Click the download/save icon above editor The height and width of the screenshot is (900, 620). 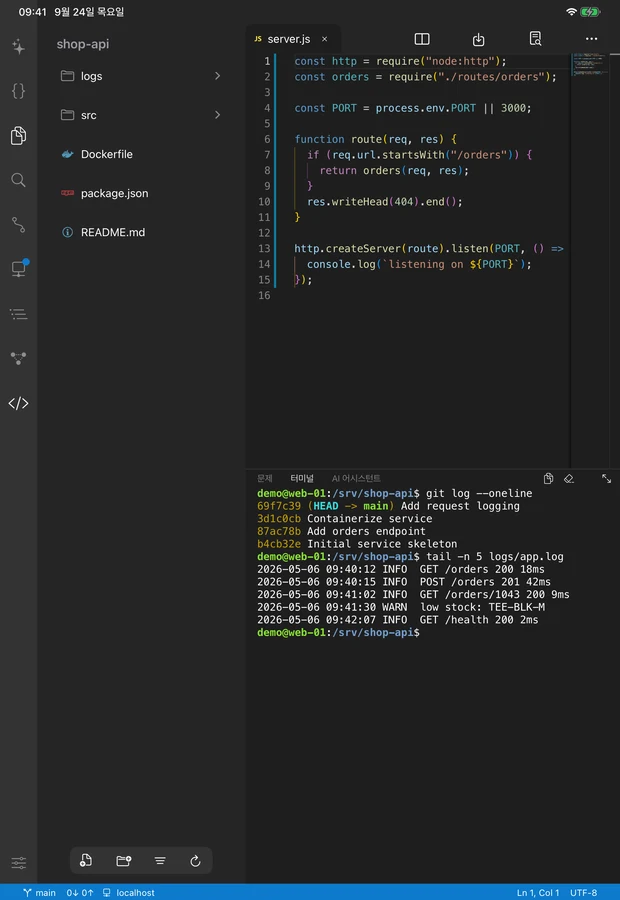click(x=478, y=39)
